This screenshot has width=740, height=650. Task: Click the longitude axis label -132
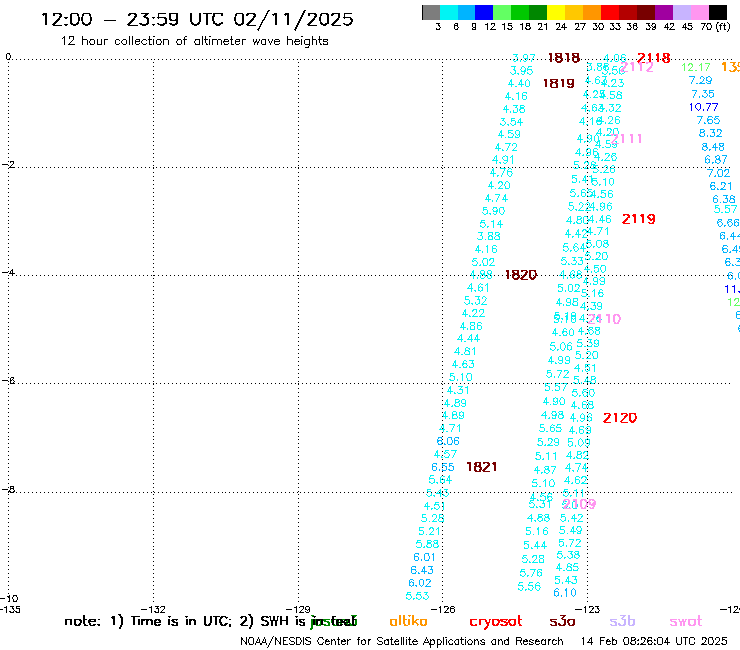[x=153, y=609]
